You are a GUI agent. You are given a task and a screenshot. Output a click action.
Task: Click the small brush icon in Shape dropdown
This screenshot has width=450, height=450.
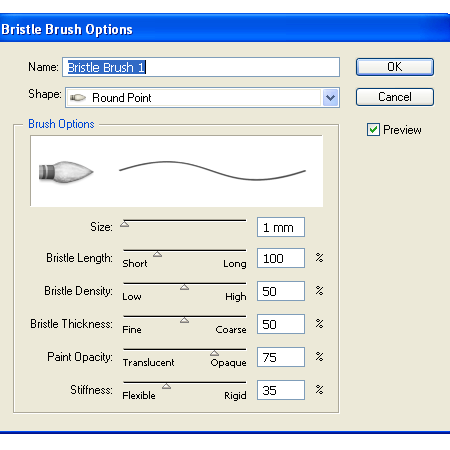[78, 98]
